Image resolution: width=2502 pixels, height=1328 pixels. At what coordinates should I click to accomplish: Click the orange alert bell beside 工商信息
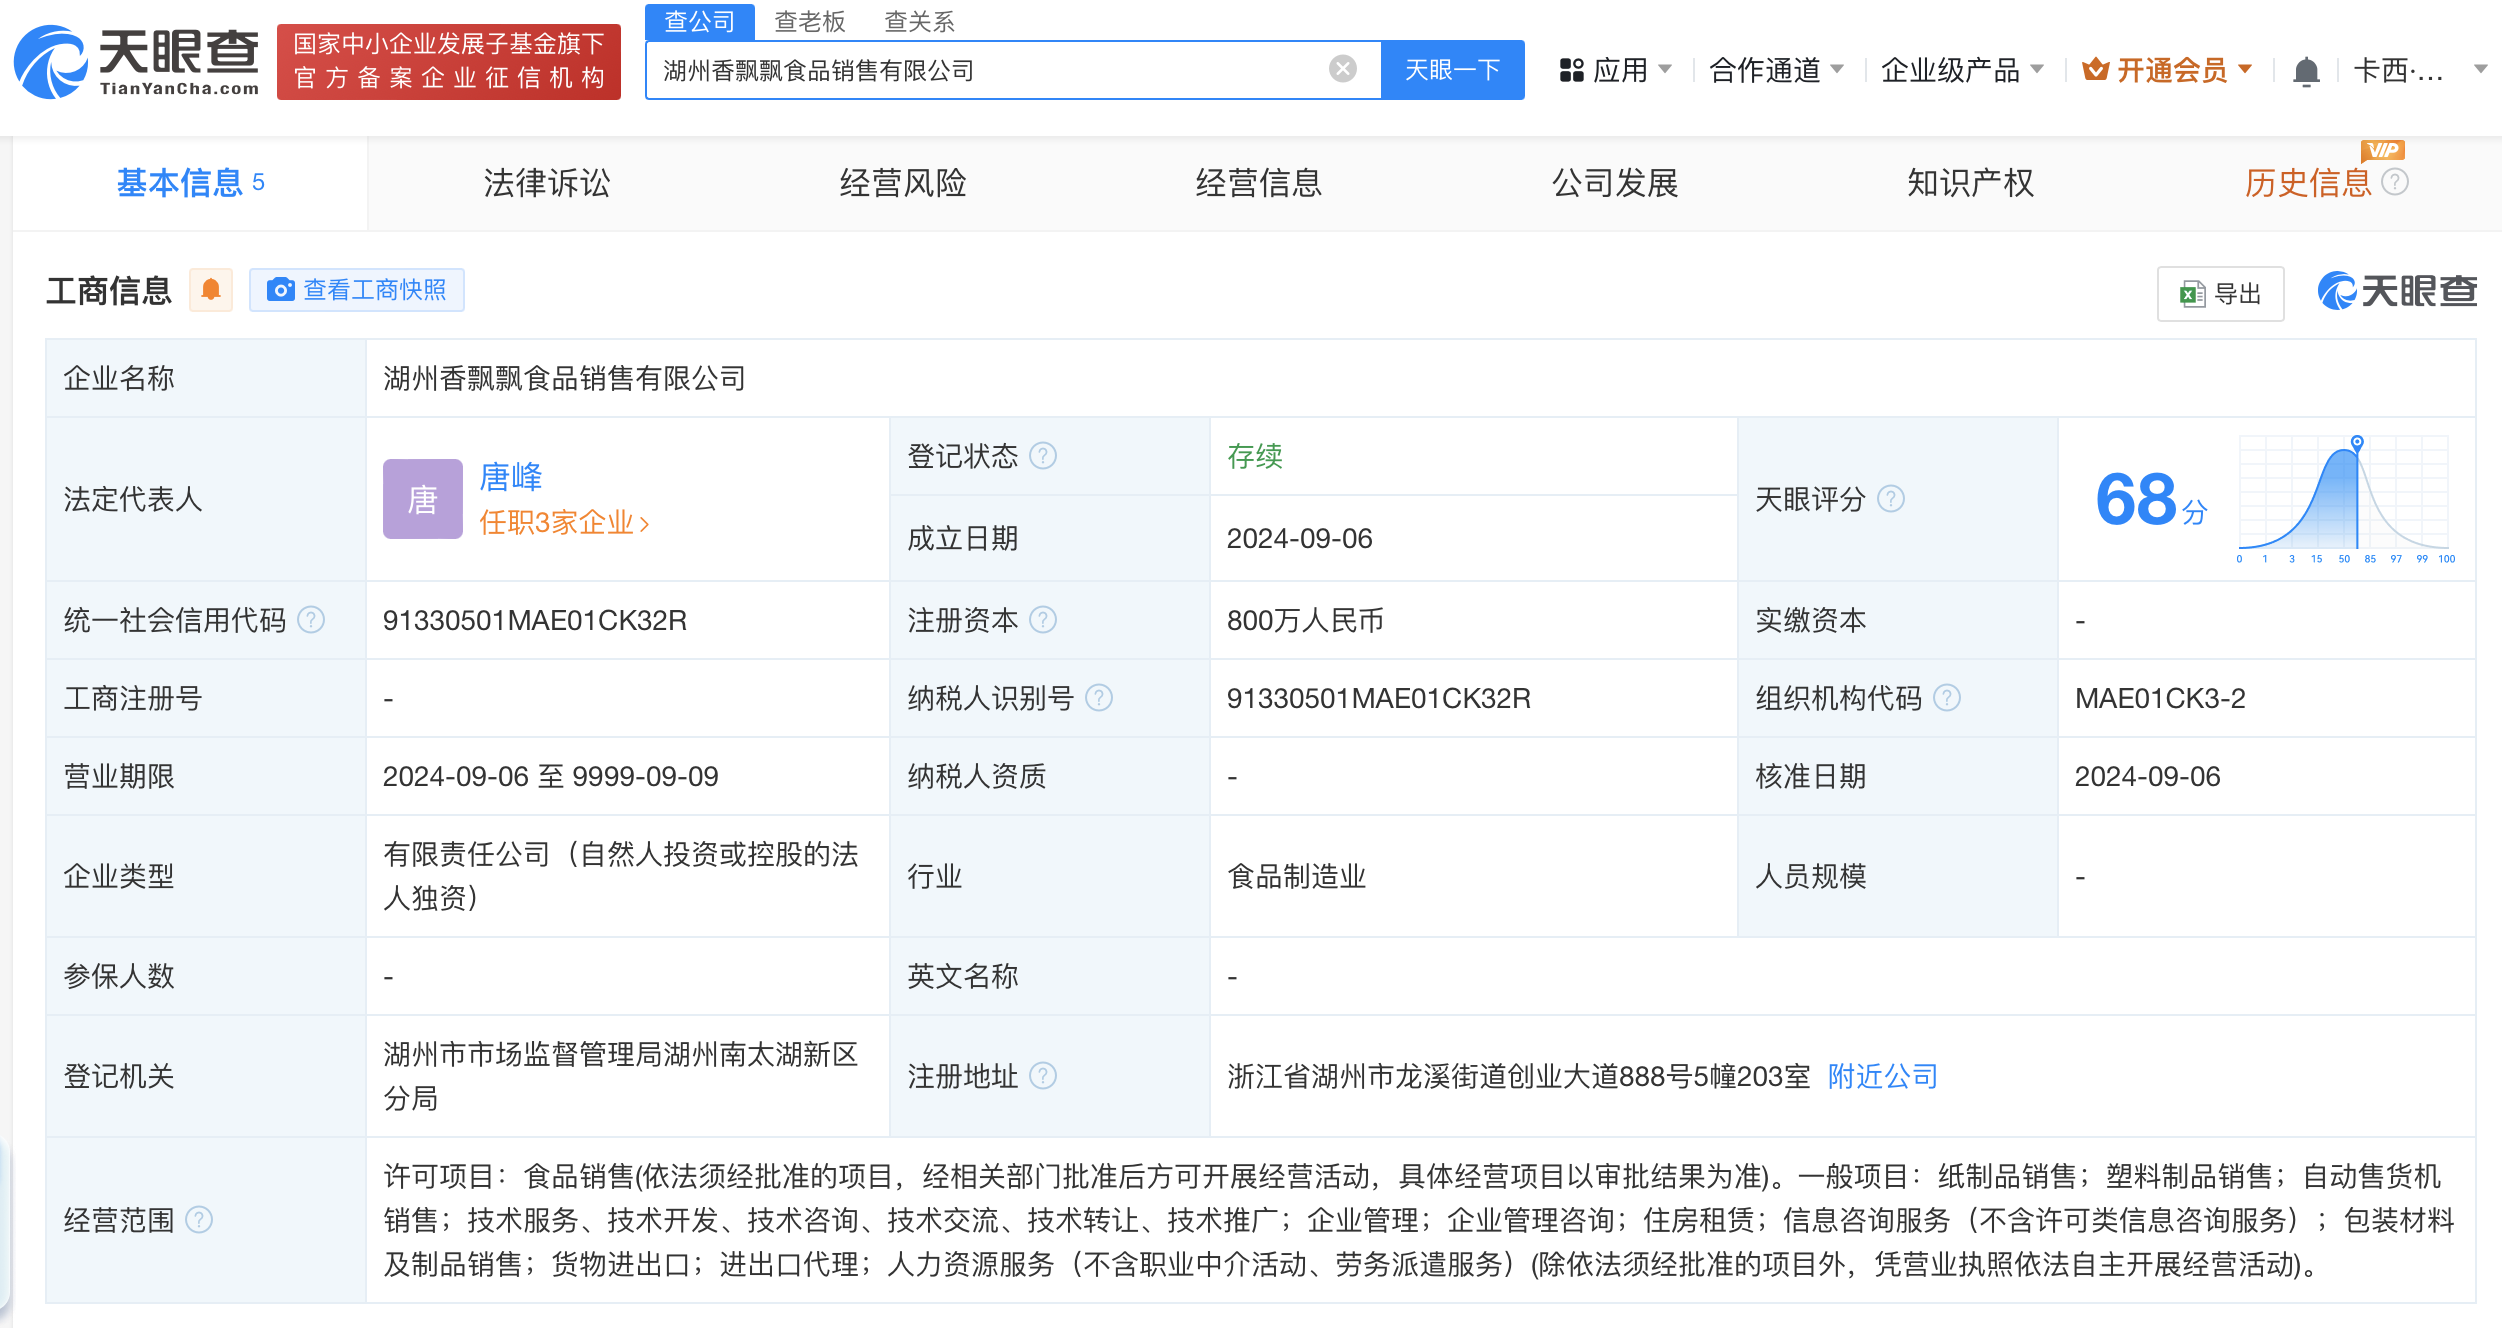(211, 290)
